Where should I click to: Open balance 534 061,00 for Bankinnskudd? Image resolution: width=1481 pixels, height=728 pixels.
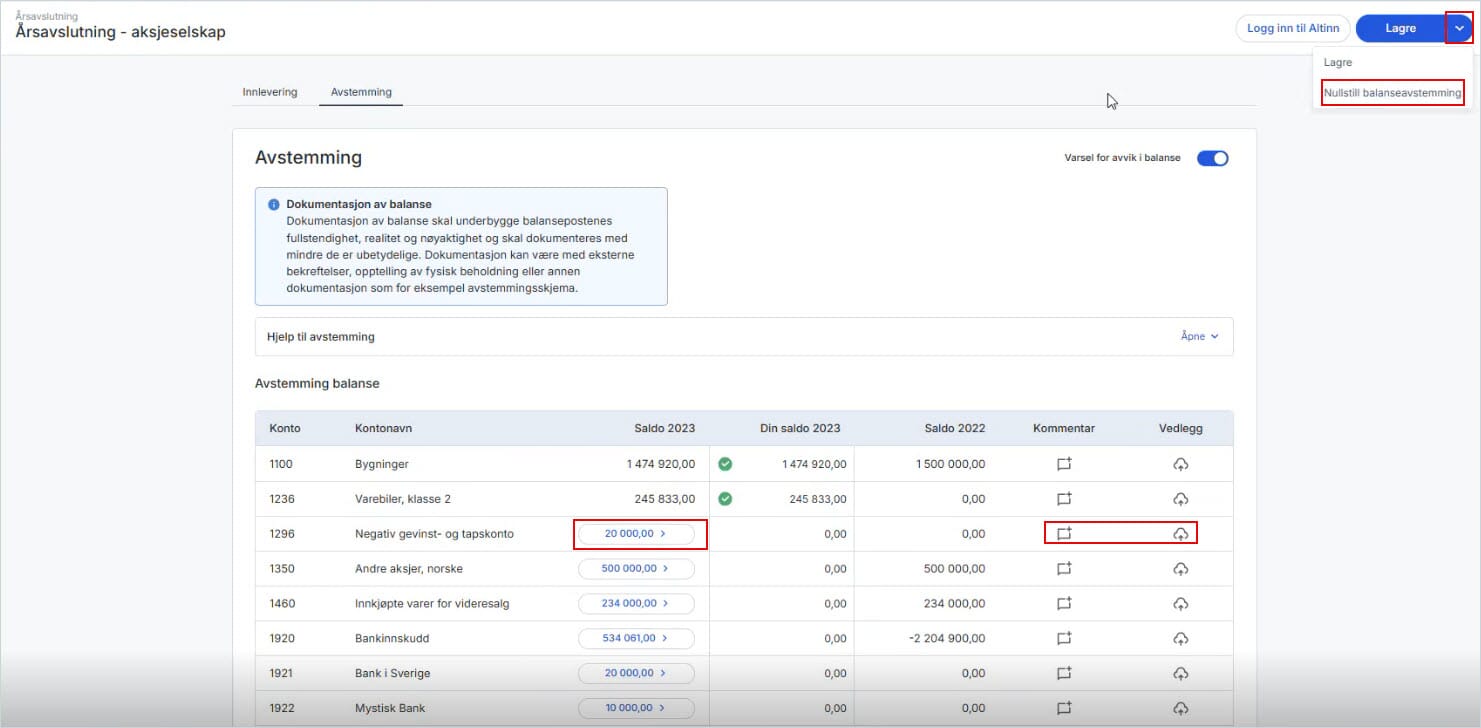coord(636,638)
